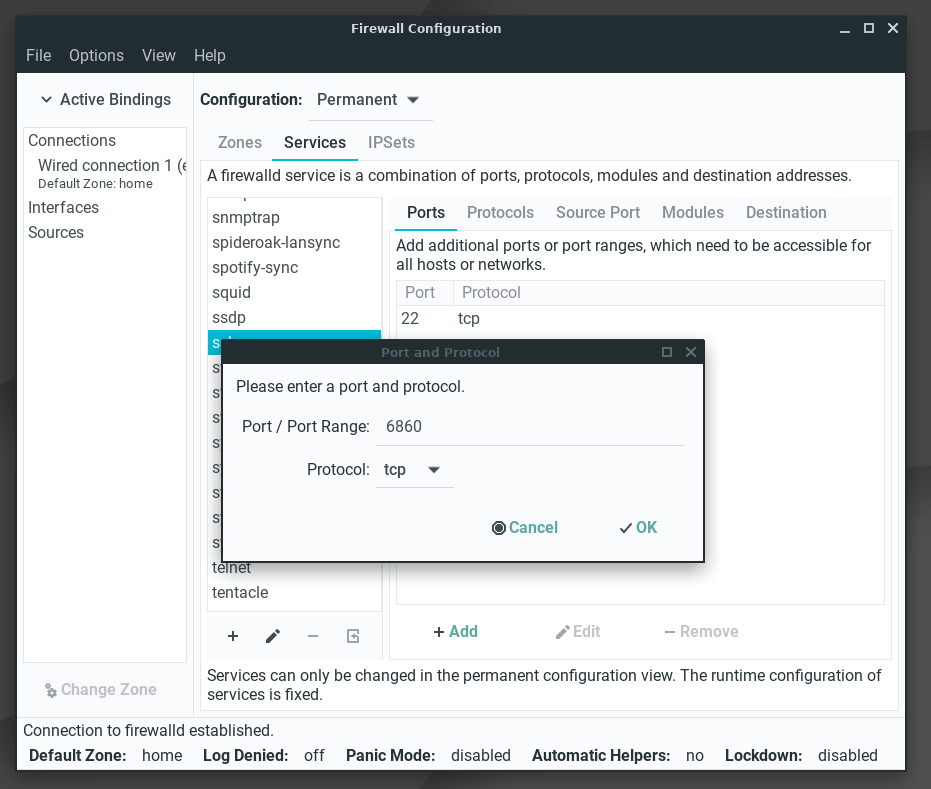
Task: Select Wired connection 1 under Connections
Action: pyautogui.click(x=110, y=166)
